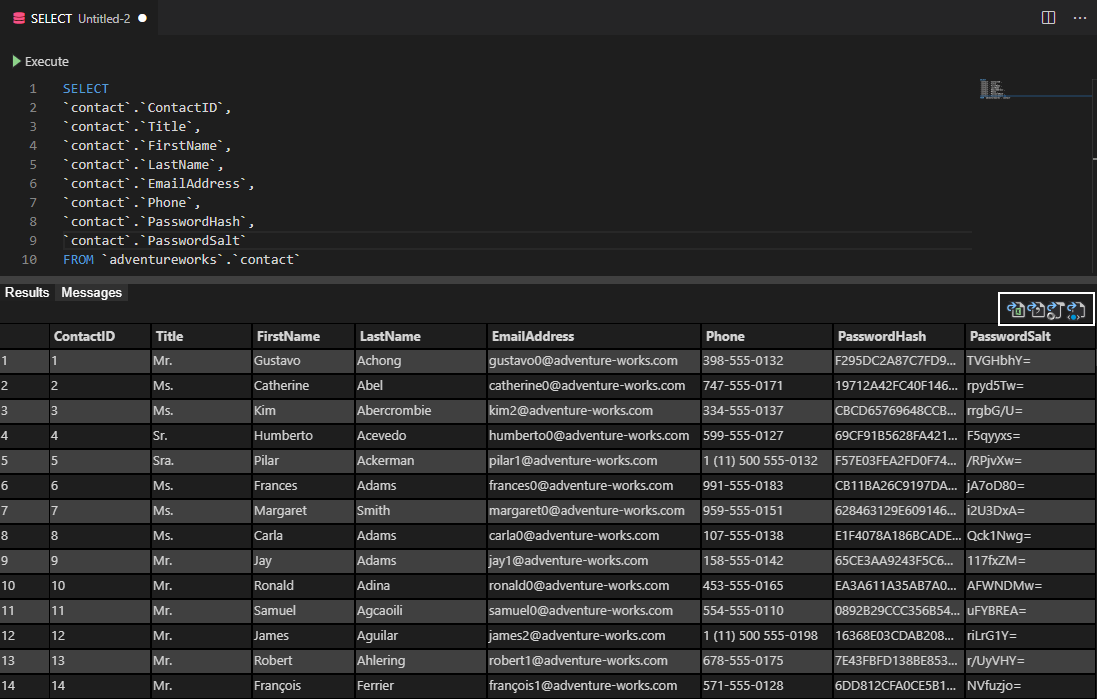Open the SELECT Untitled-2 editor tab

click(x=80, y=18)
